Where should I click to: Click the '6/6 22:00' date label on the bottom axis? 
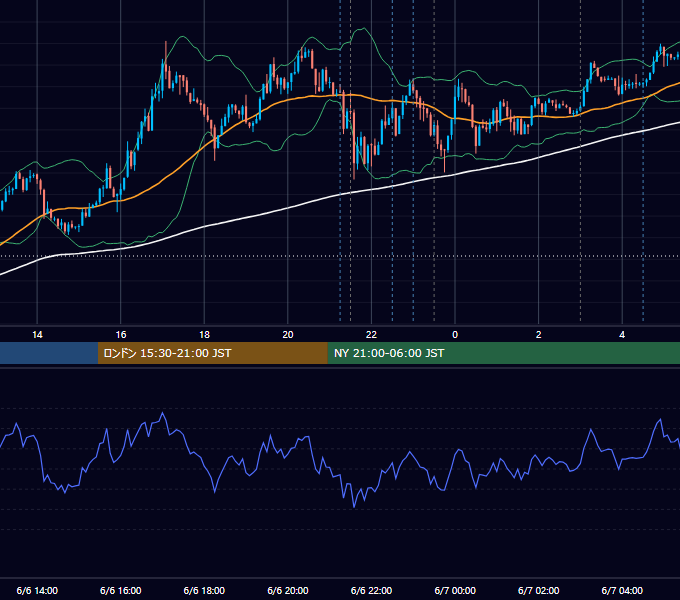coord(371,590)
